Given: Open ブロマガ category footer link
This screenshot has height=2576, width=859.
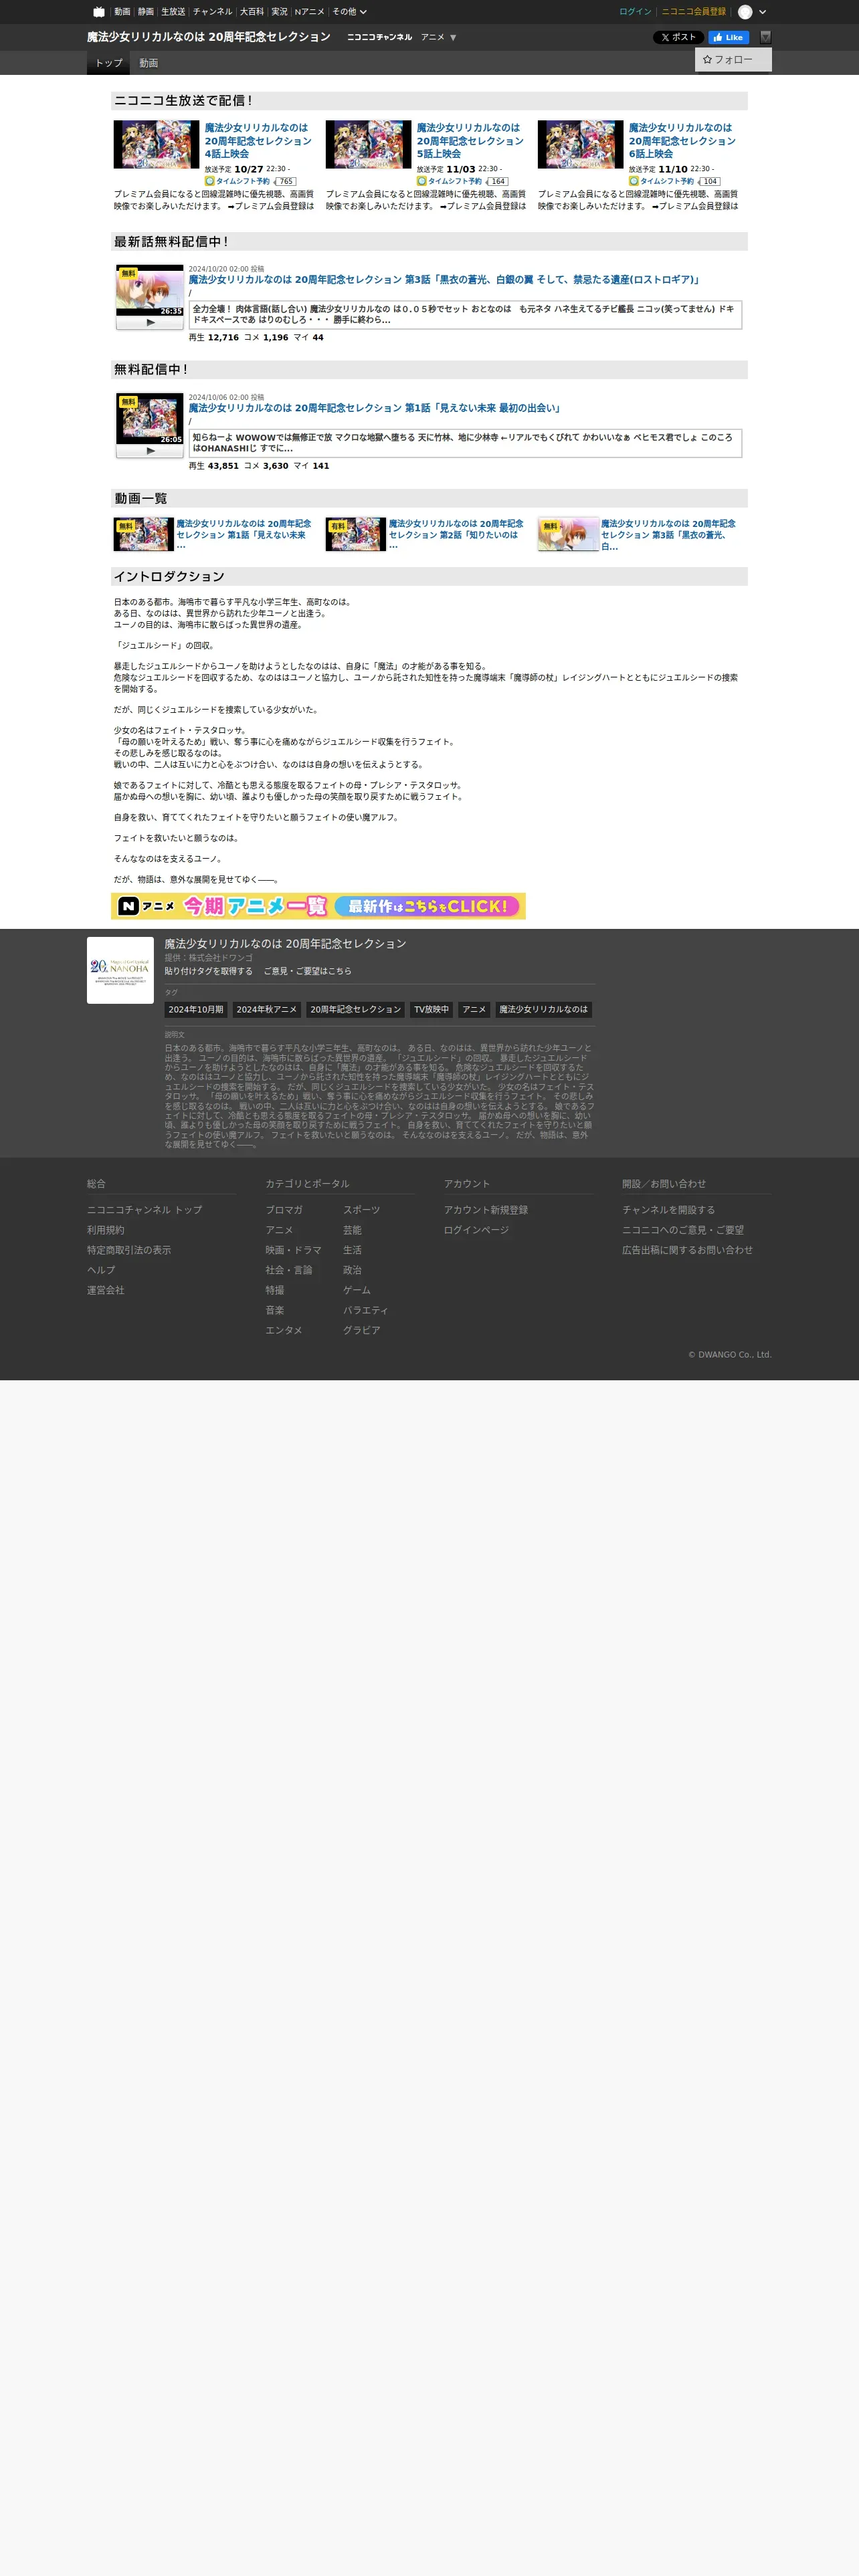Looking at the screenshot, I should 284,1210.
